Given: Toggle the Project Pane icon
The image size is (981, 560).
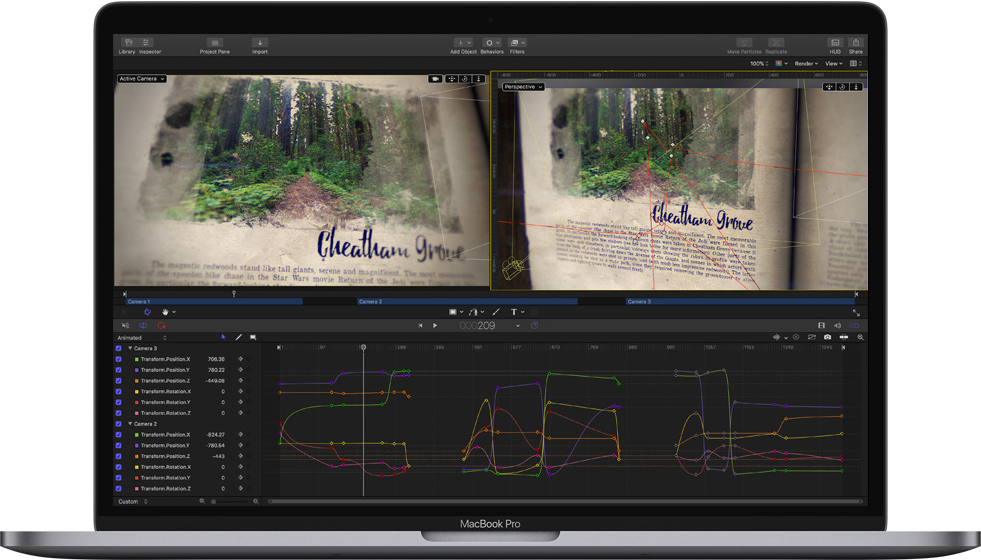Looking at the screenshot, I should [215, 45].
